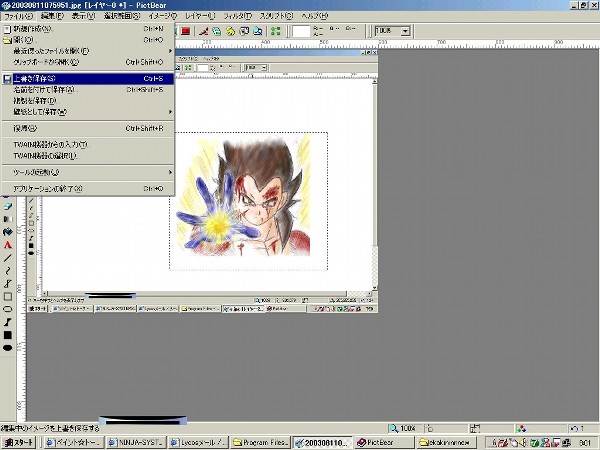This screenshot has width=600, height=450.
Task: Click the Windows Start button
Action: [19, 442]
